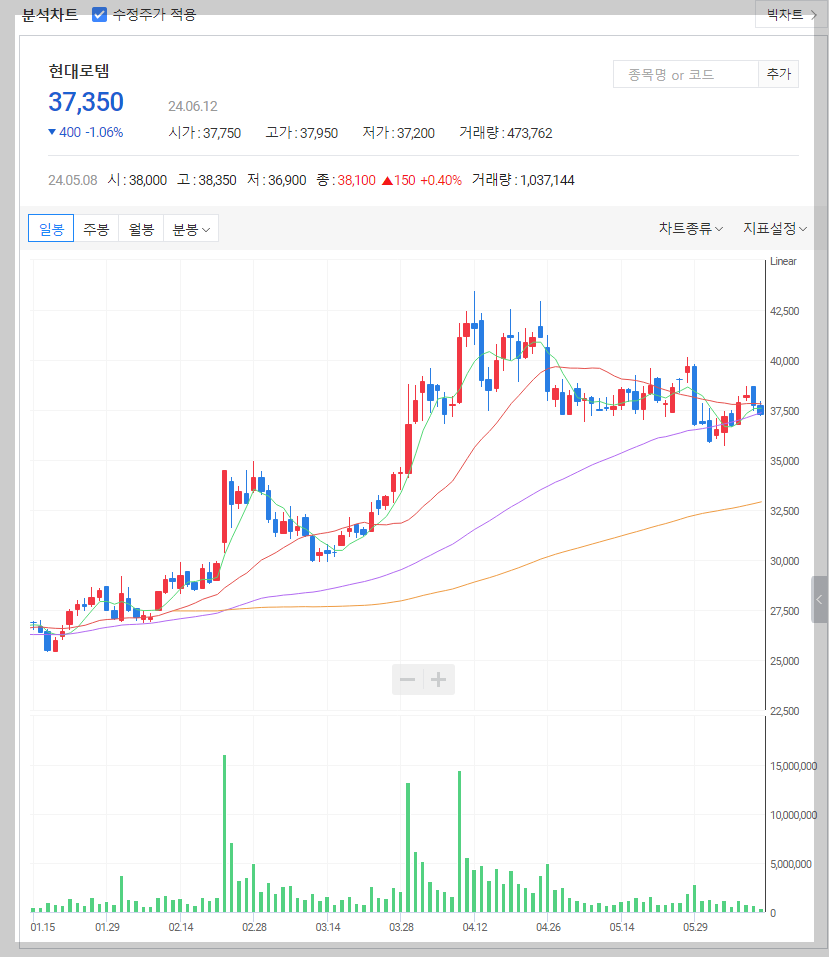Click the 종목명 or 코드 search field
This screenshot has width=829, height=957.
(686, 74)
